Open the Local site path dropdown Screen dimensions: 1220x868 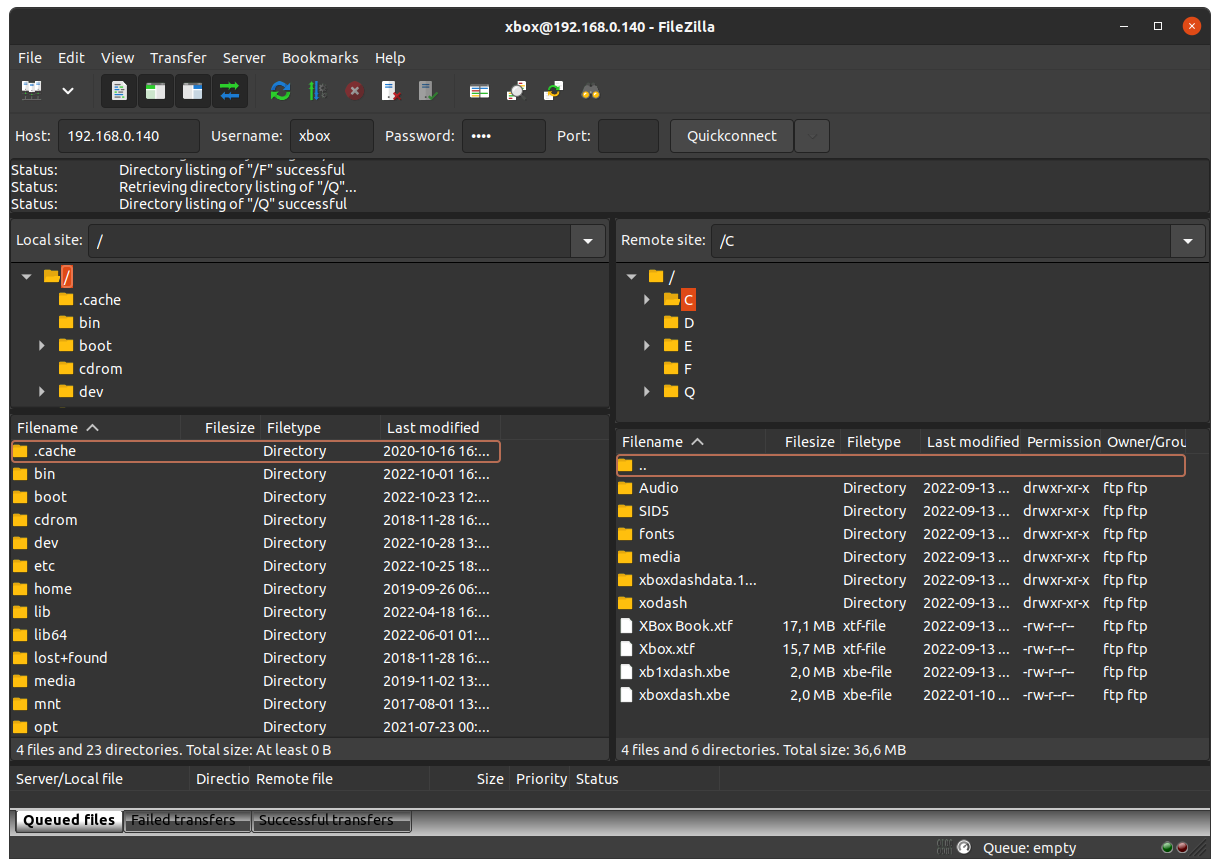(x=588, y=241)
